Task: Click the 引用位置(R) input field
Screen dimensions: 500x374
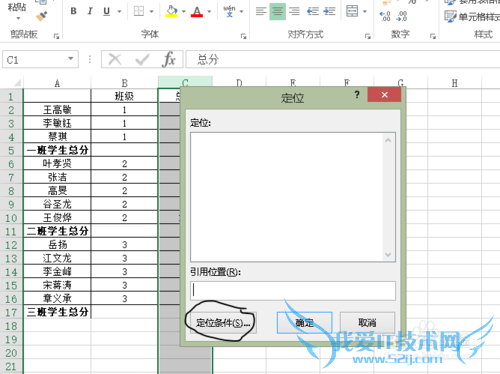Action: tap(293, 291)
